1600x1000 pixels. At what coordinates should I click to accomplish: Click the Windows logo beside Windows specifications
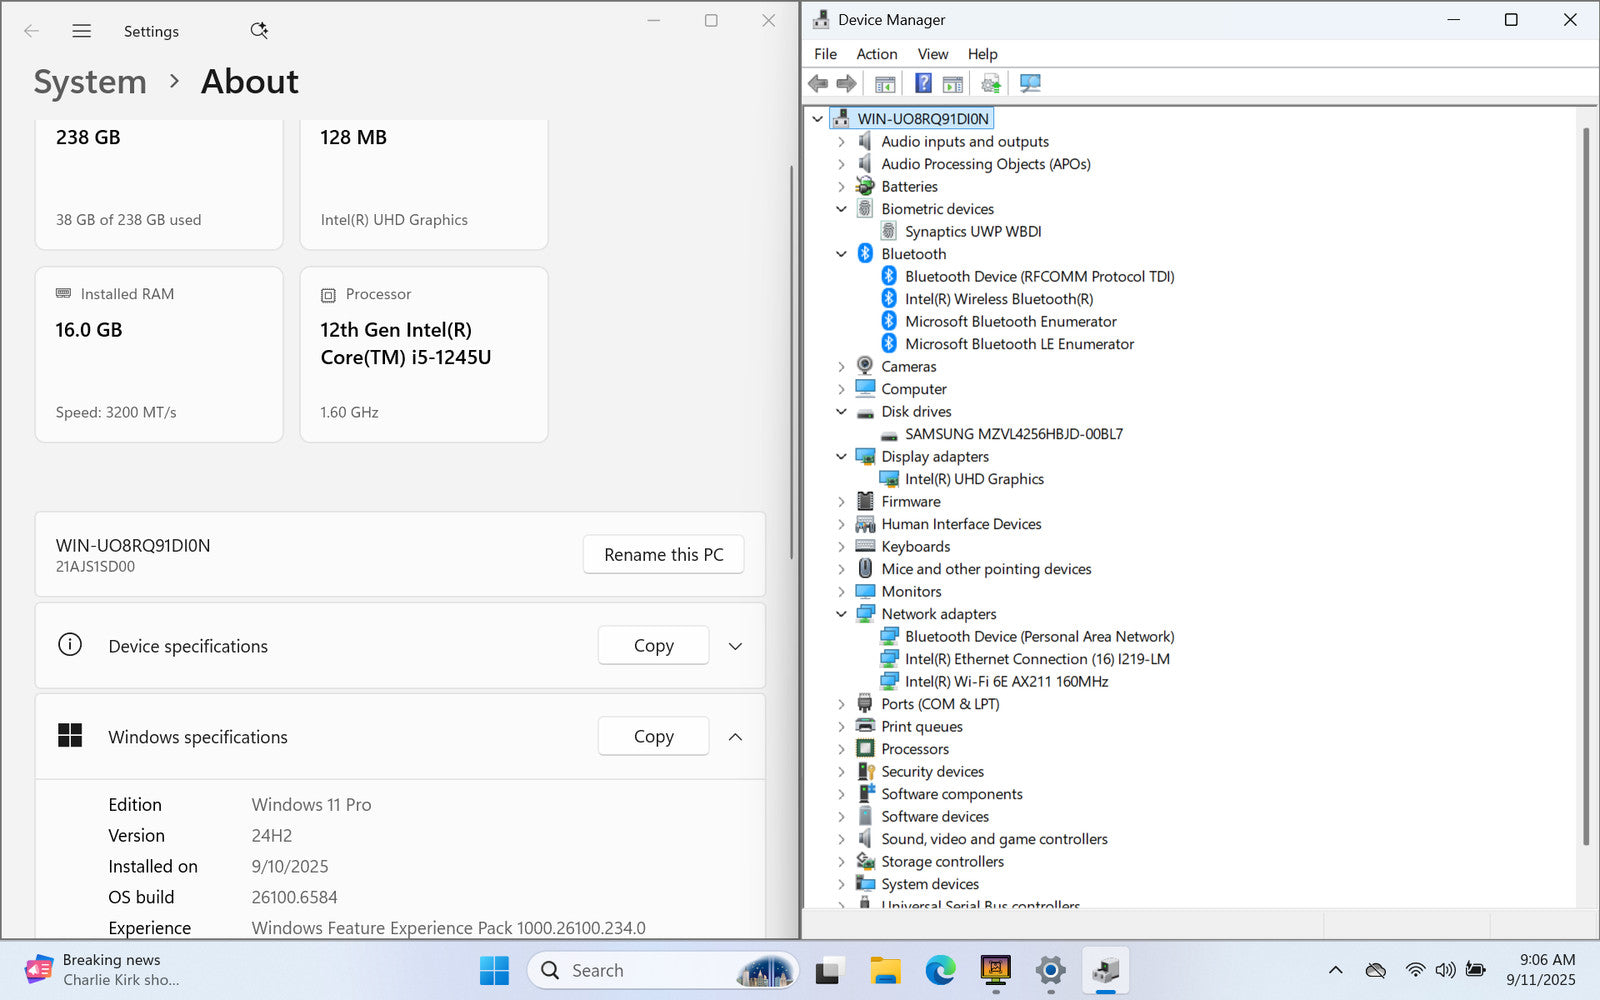click(x=70, y=736)
